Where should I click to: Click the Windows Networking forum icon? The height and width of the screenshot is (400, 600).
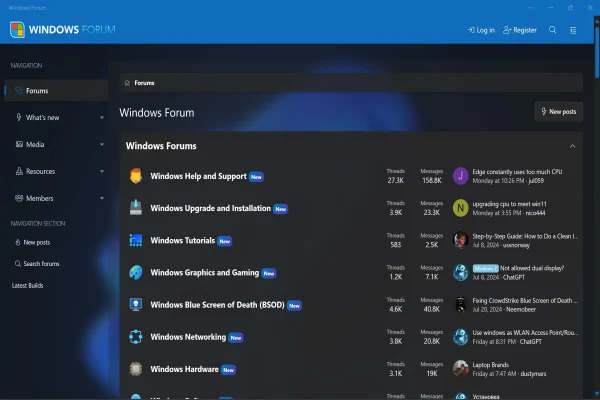136,337
